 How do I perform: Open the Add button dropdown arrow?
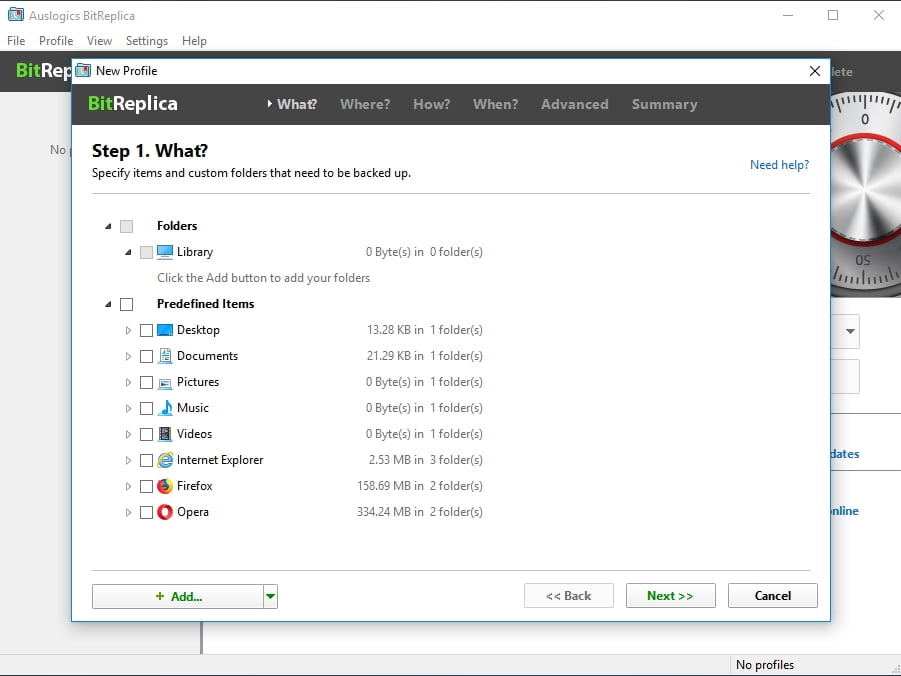point(269,595)
